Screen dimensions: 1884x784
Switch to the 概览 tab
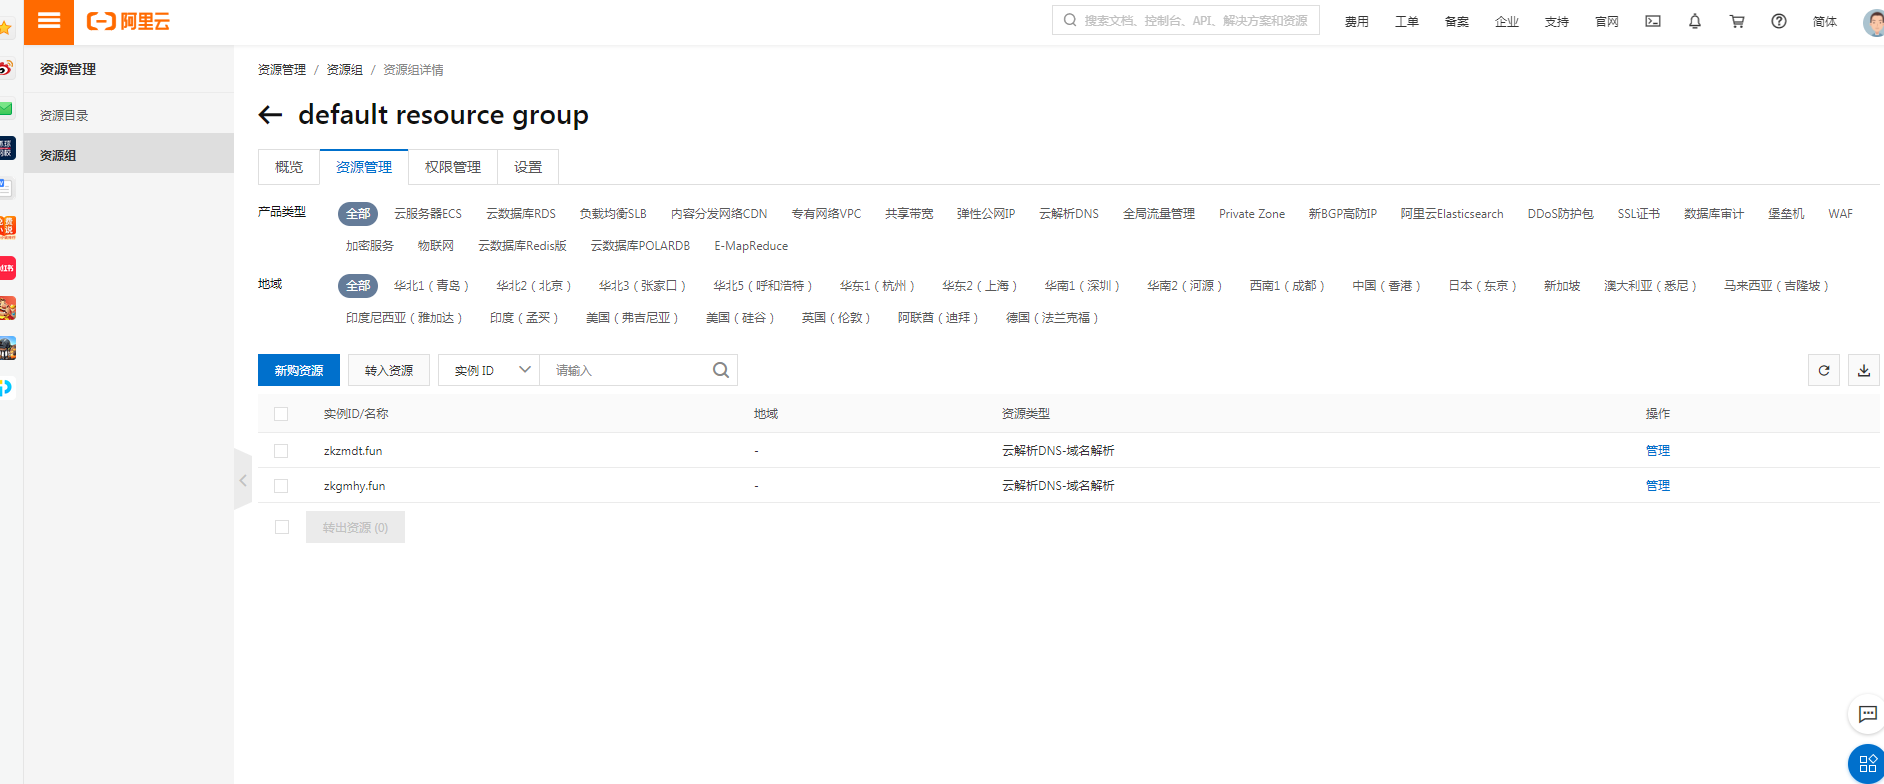coord(289,167)
